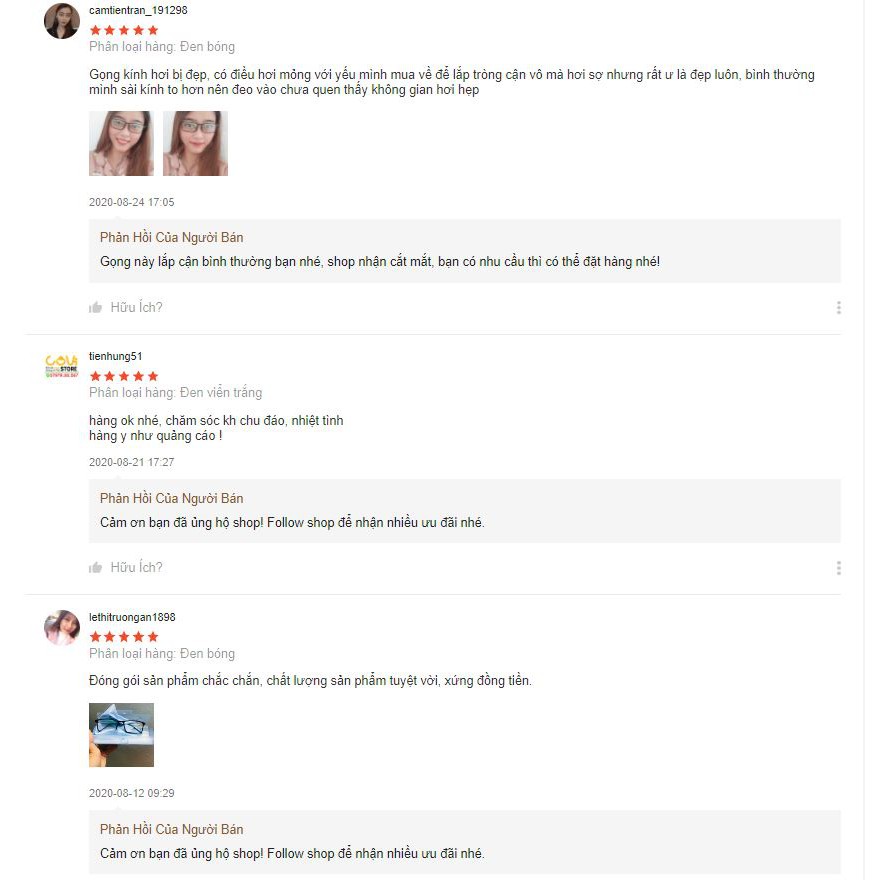Click five-star rating of lethitruongan1898

tap(124, 637)
